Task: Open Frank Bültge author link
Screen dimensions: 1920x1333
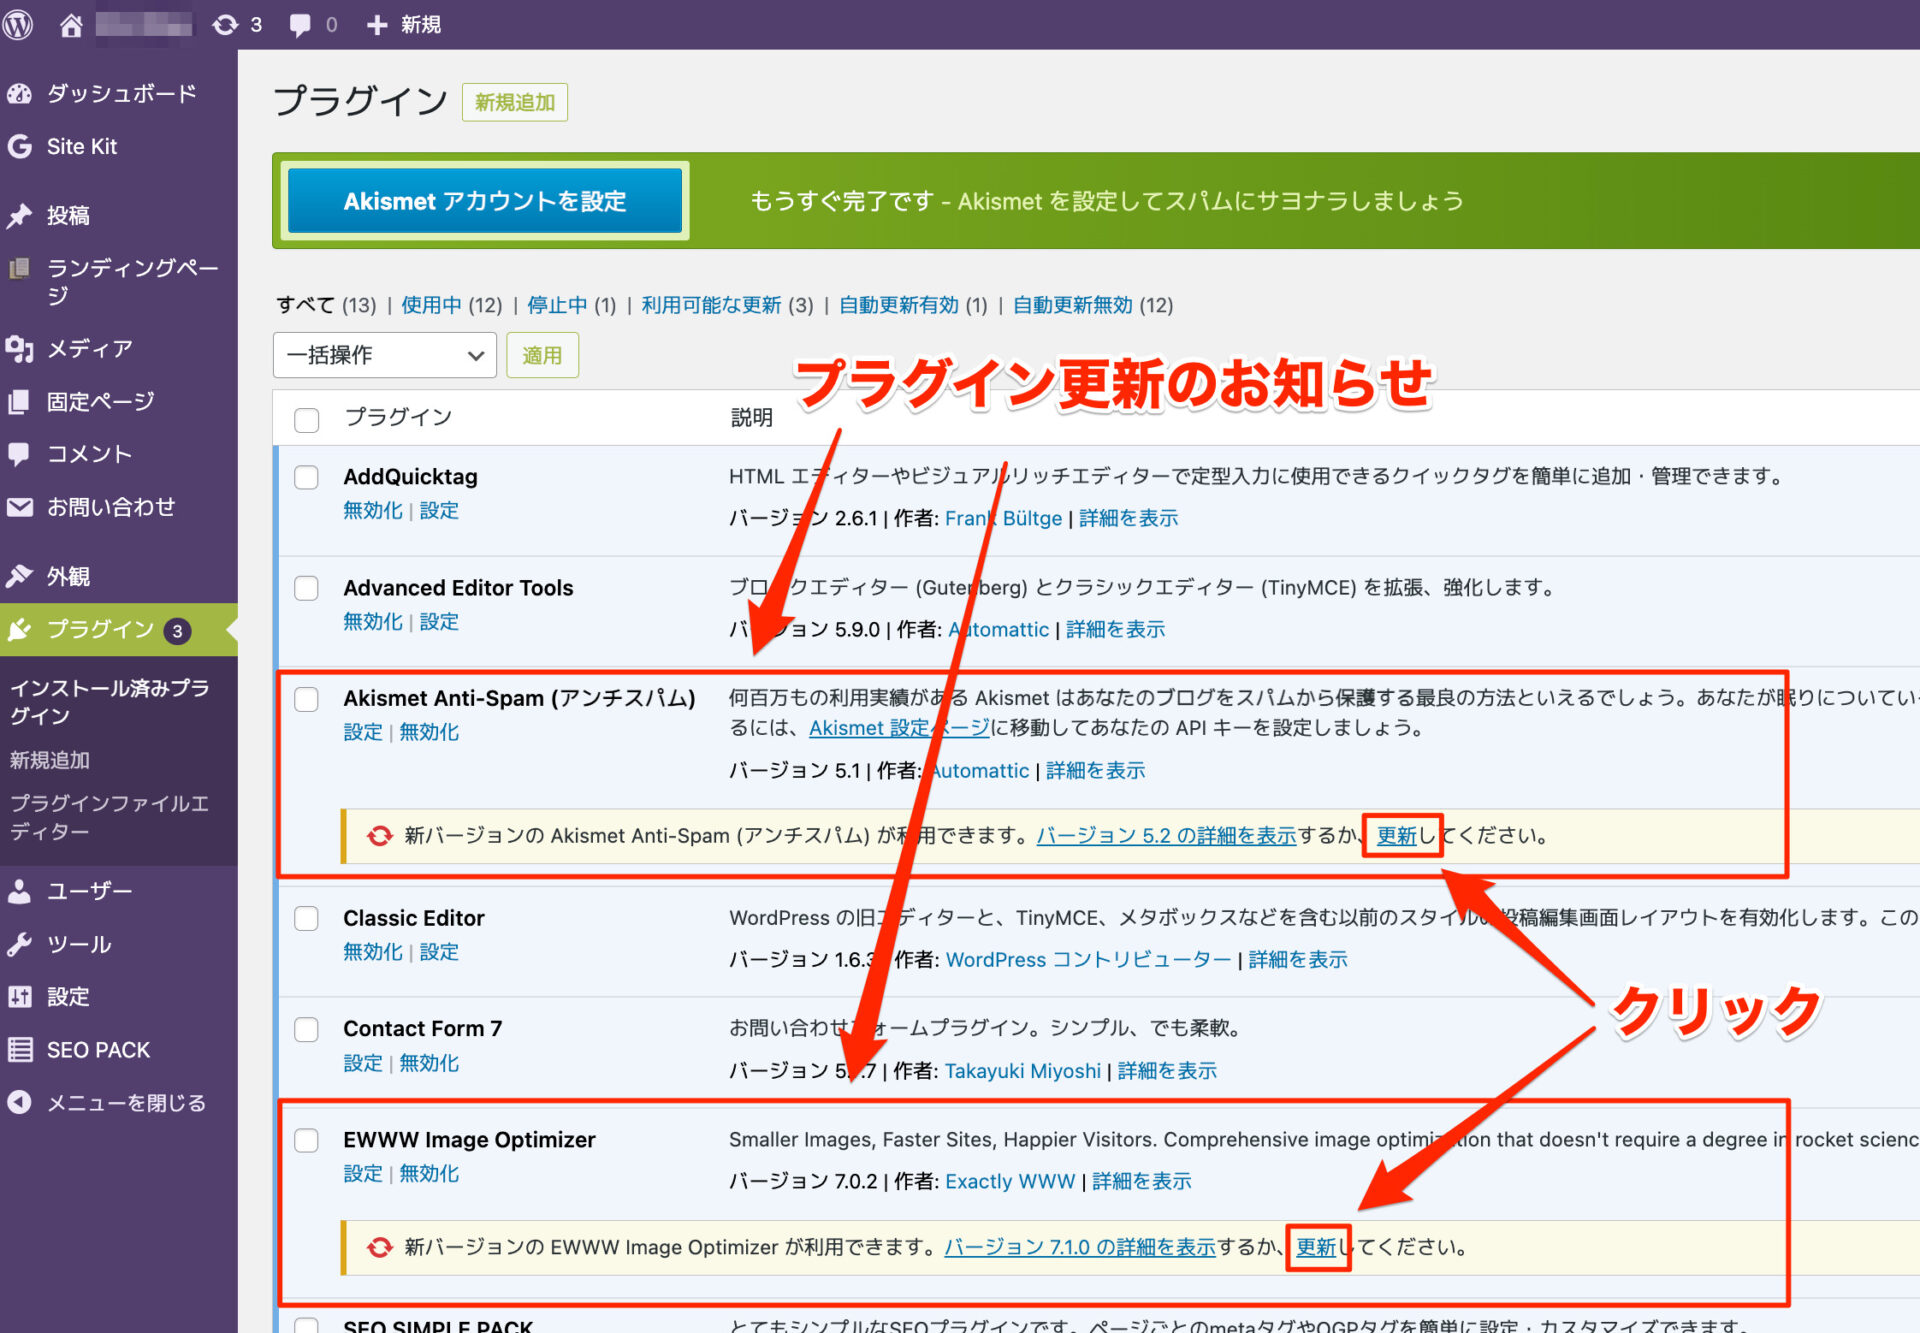Action: point(1003,519)
